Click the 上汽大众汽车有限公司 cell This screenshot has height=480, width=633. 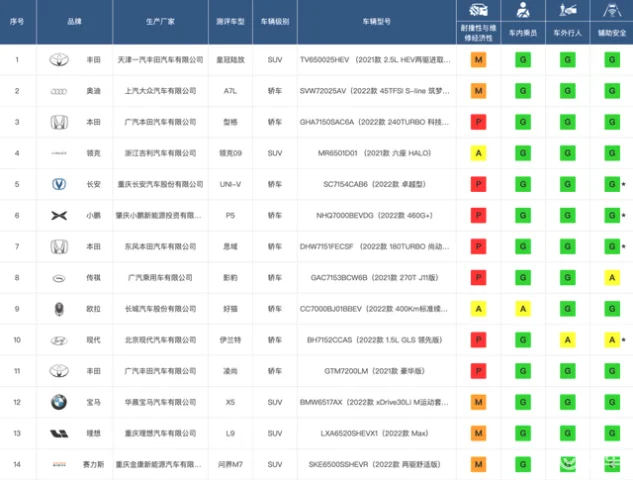[x=160, y=91]
